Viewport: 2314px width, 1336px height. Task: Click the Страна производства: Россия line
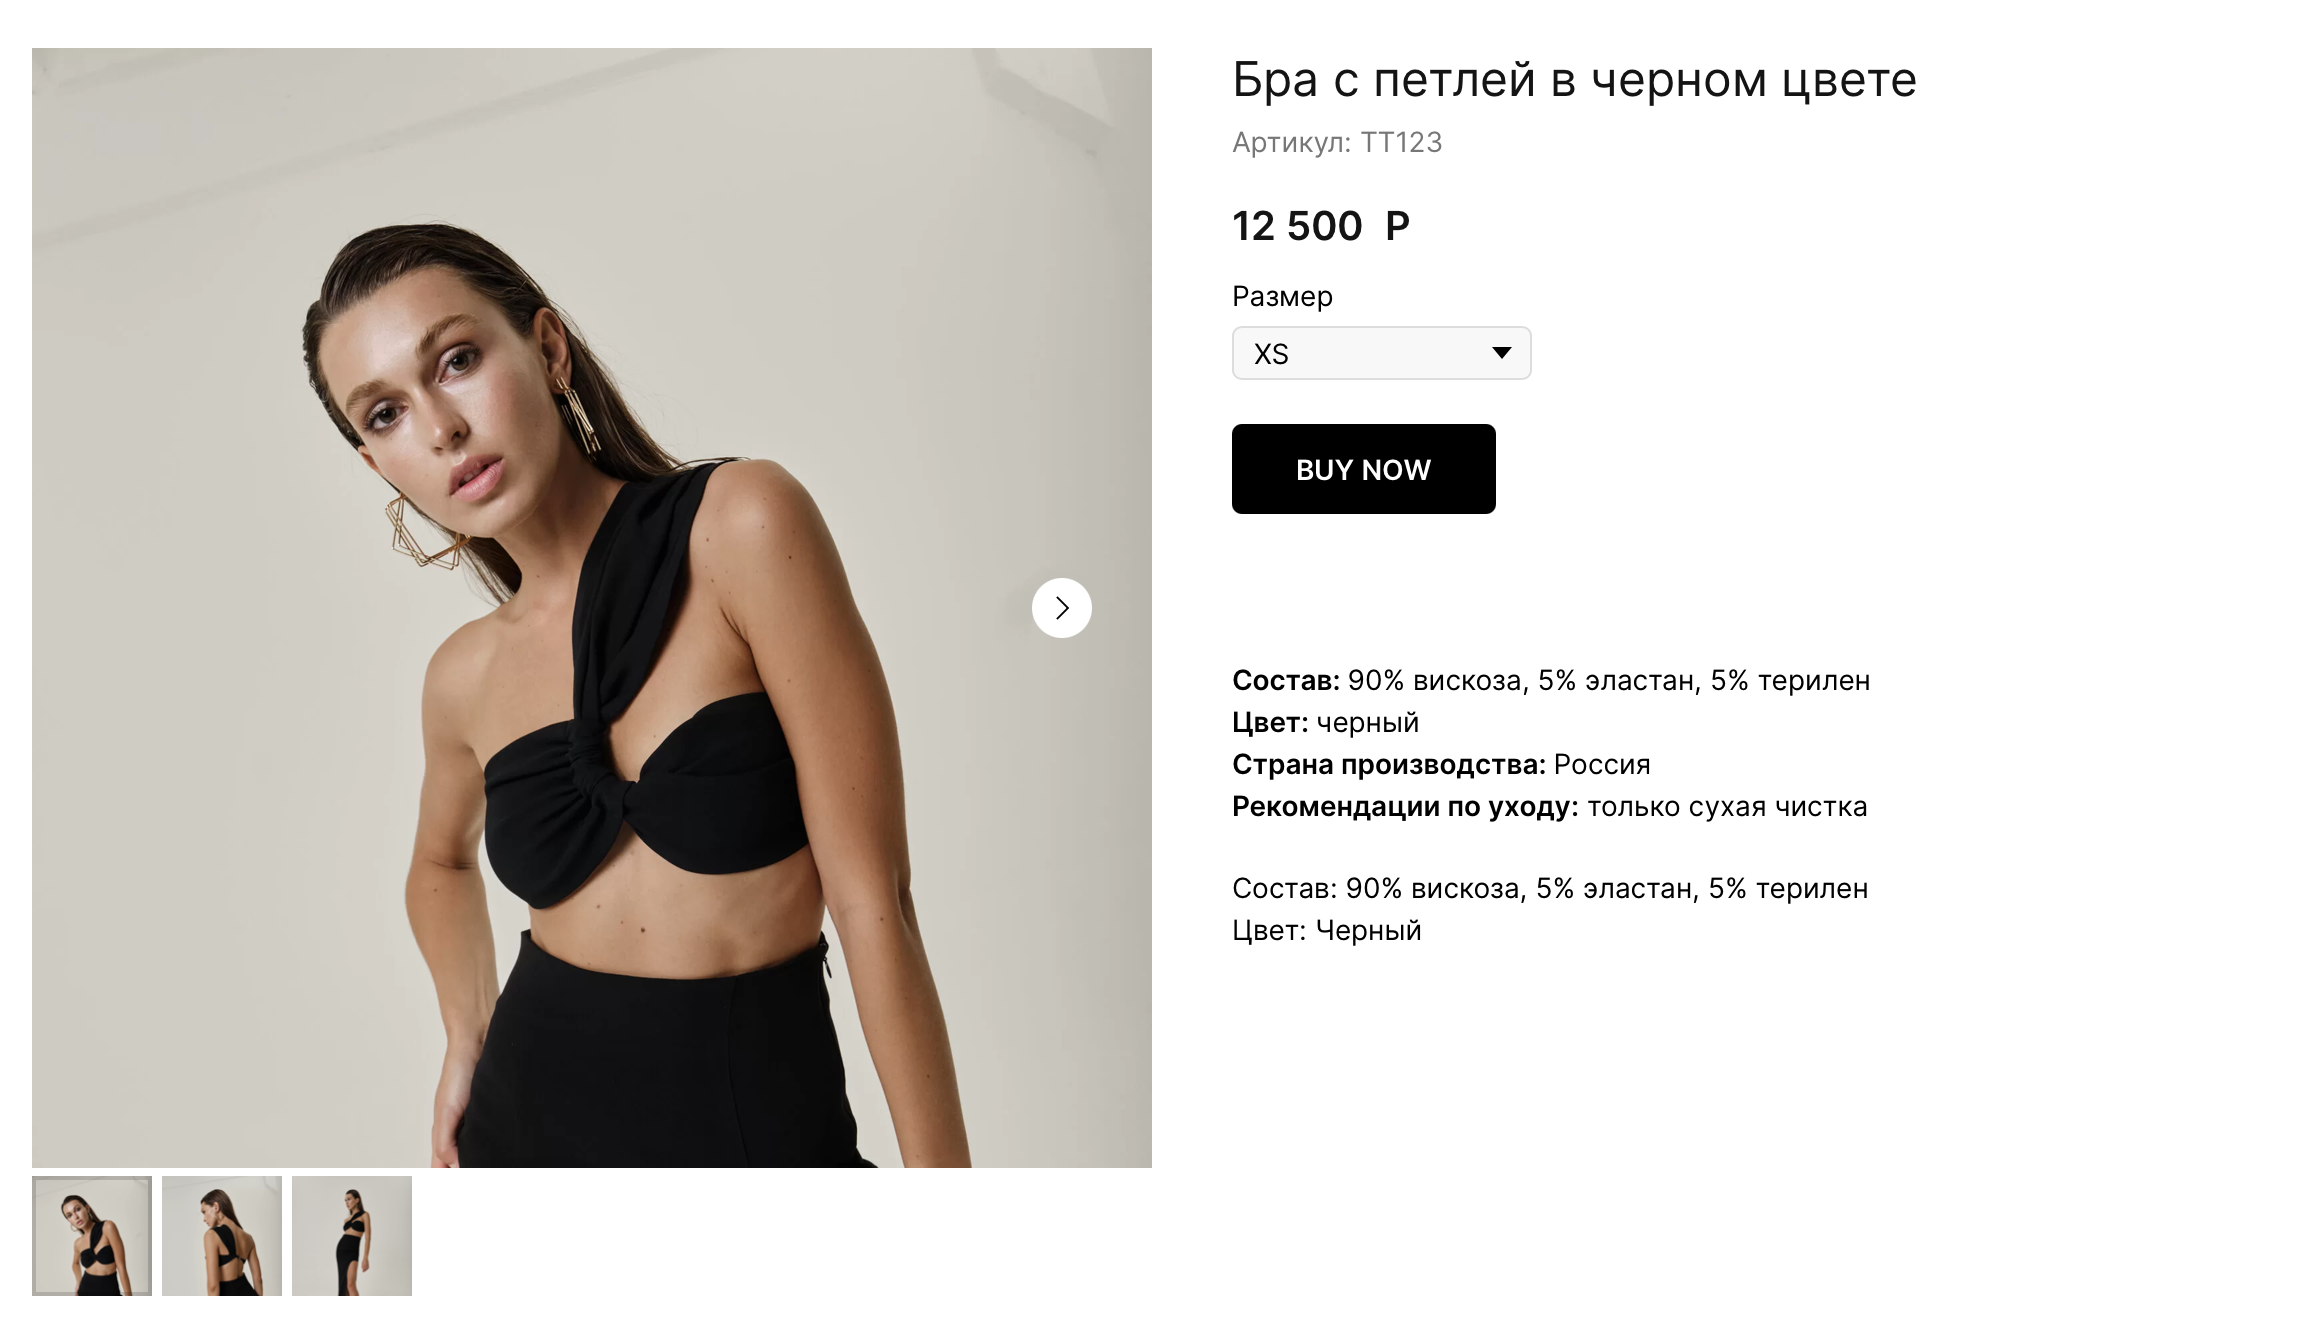(x=1441, y=765)
